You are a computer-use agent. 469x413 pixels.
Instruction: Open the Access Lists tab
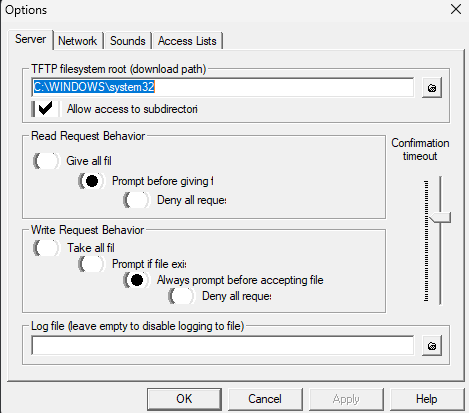[x=187, y=41]
